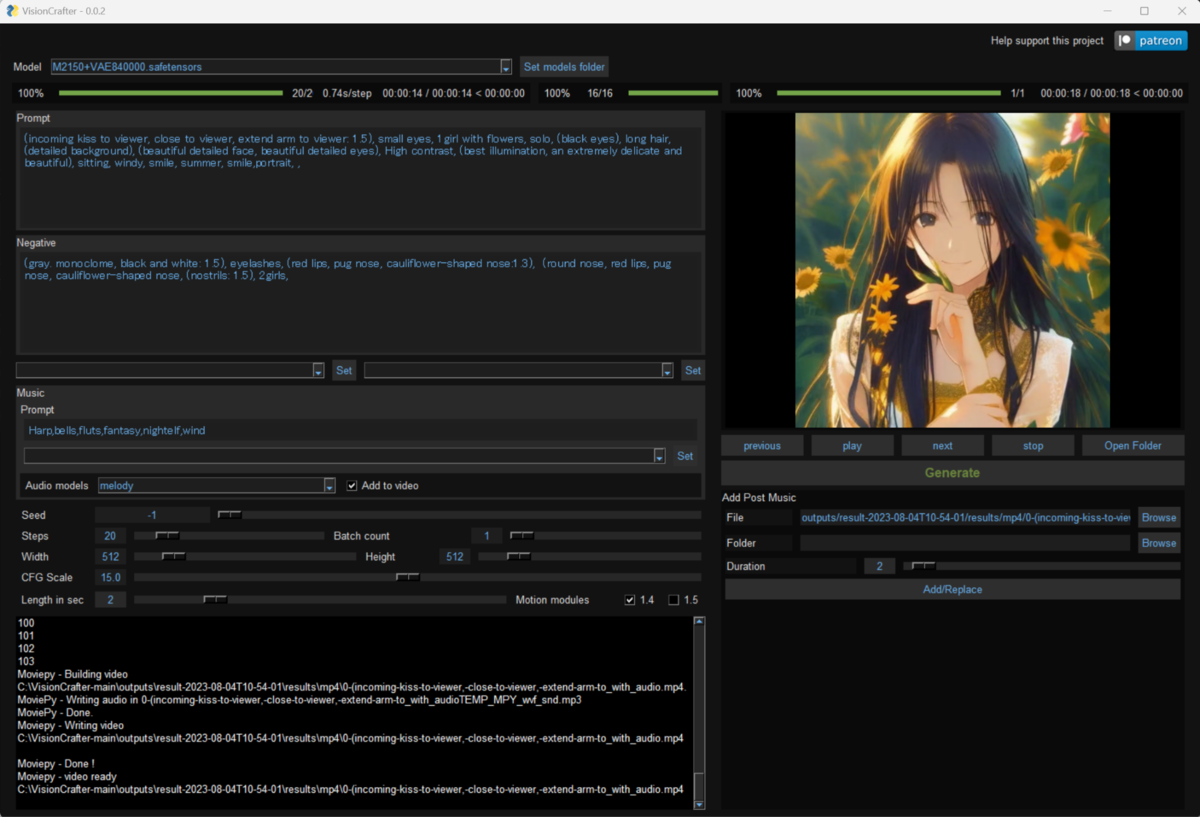
Task: Click into the Negative prompt text area
Action: tap(360, 302)
